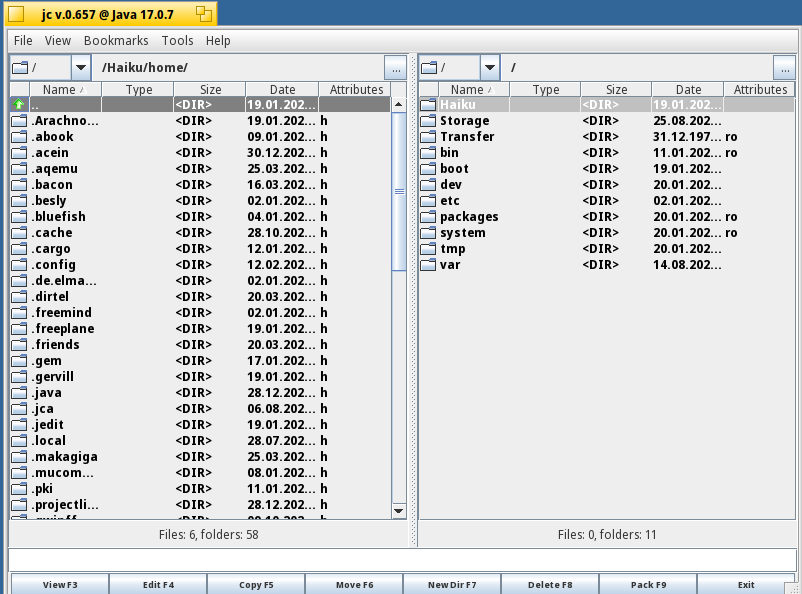Sort right panel by Type column
This screenshot has width=802, height=594.
545,90
